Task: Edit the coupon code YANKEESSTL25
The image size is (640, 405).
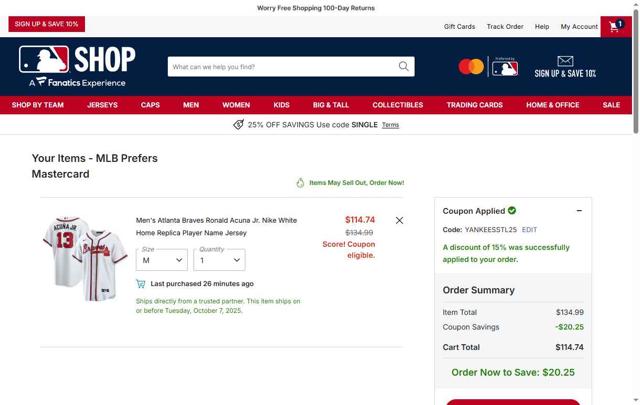Action: tap(529, 229)
